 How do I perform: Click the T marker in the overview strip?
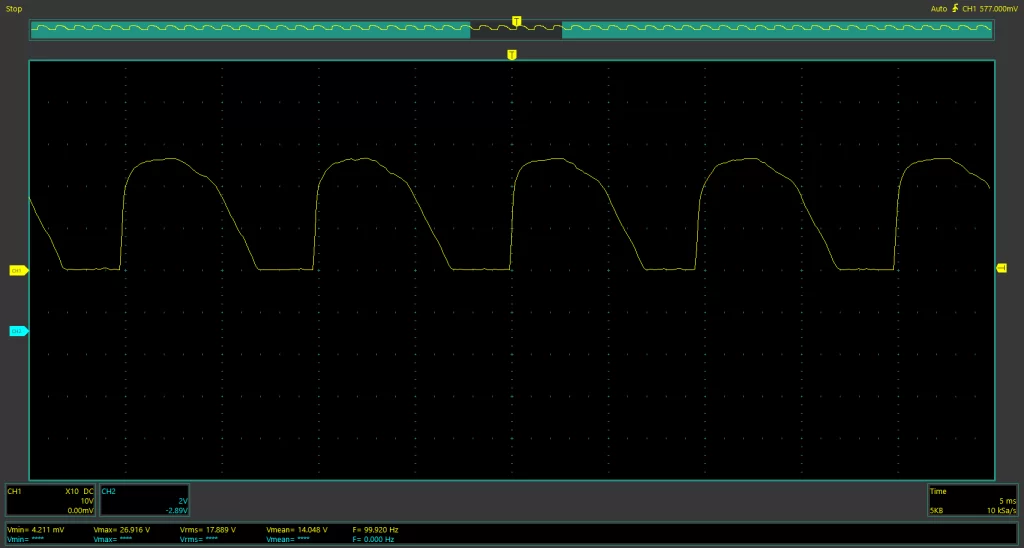tap(517, 22)
